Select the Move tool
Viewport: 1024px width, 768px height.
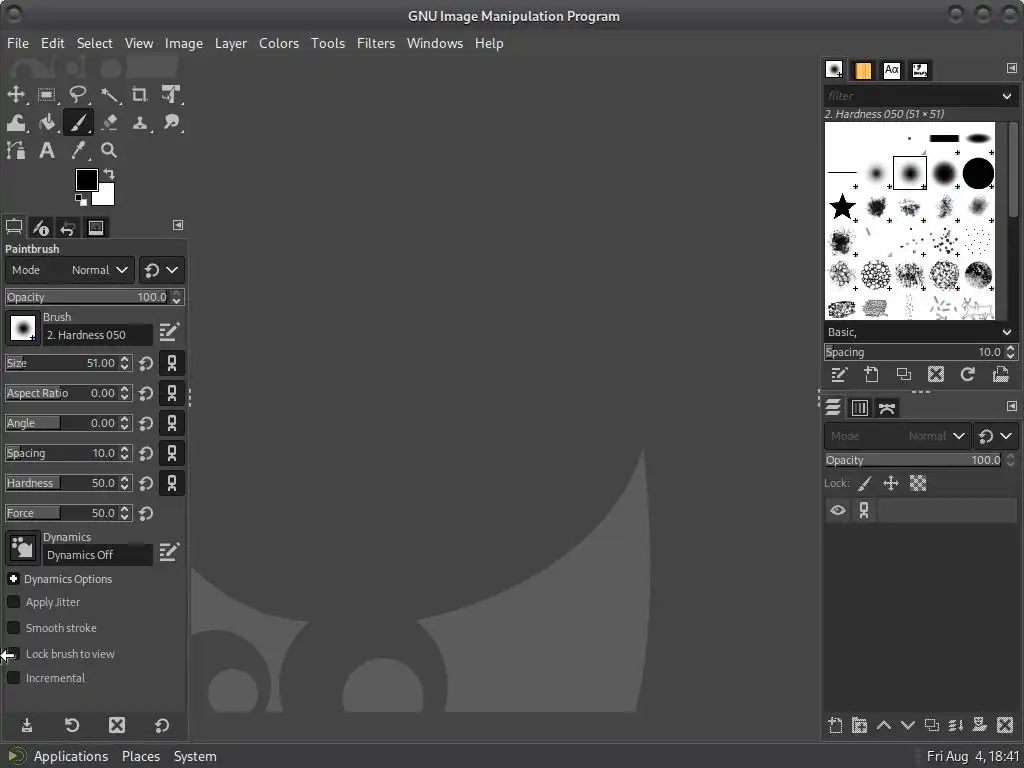[16, 94]
